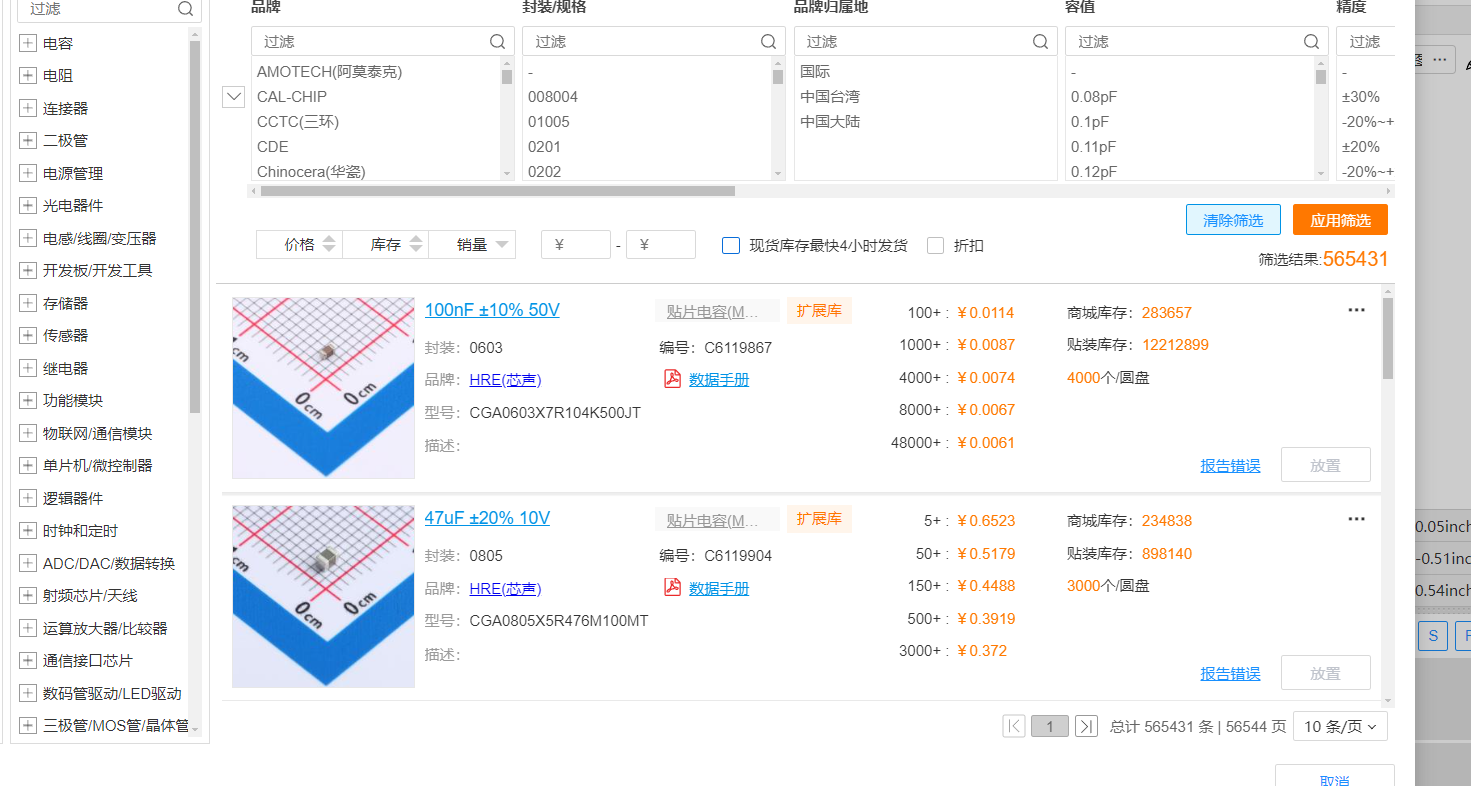Open the 10 条/页 page size dropdown

pos(1340,727)
